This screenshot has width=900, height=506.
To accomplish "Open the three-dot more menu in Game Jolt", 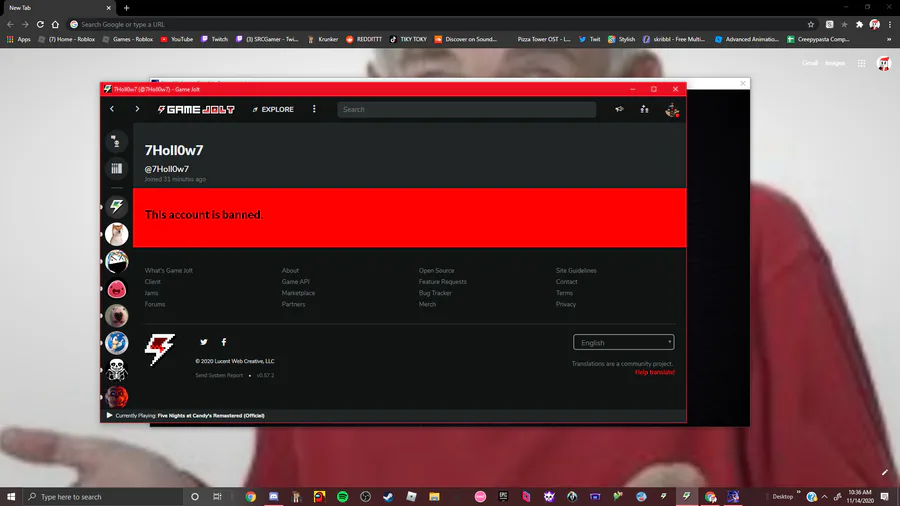I will 314,109.
